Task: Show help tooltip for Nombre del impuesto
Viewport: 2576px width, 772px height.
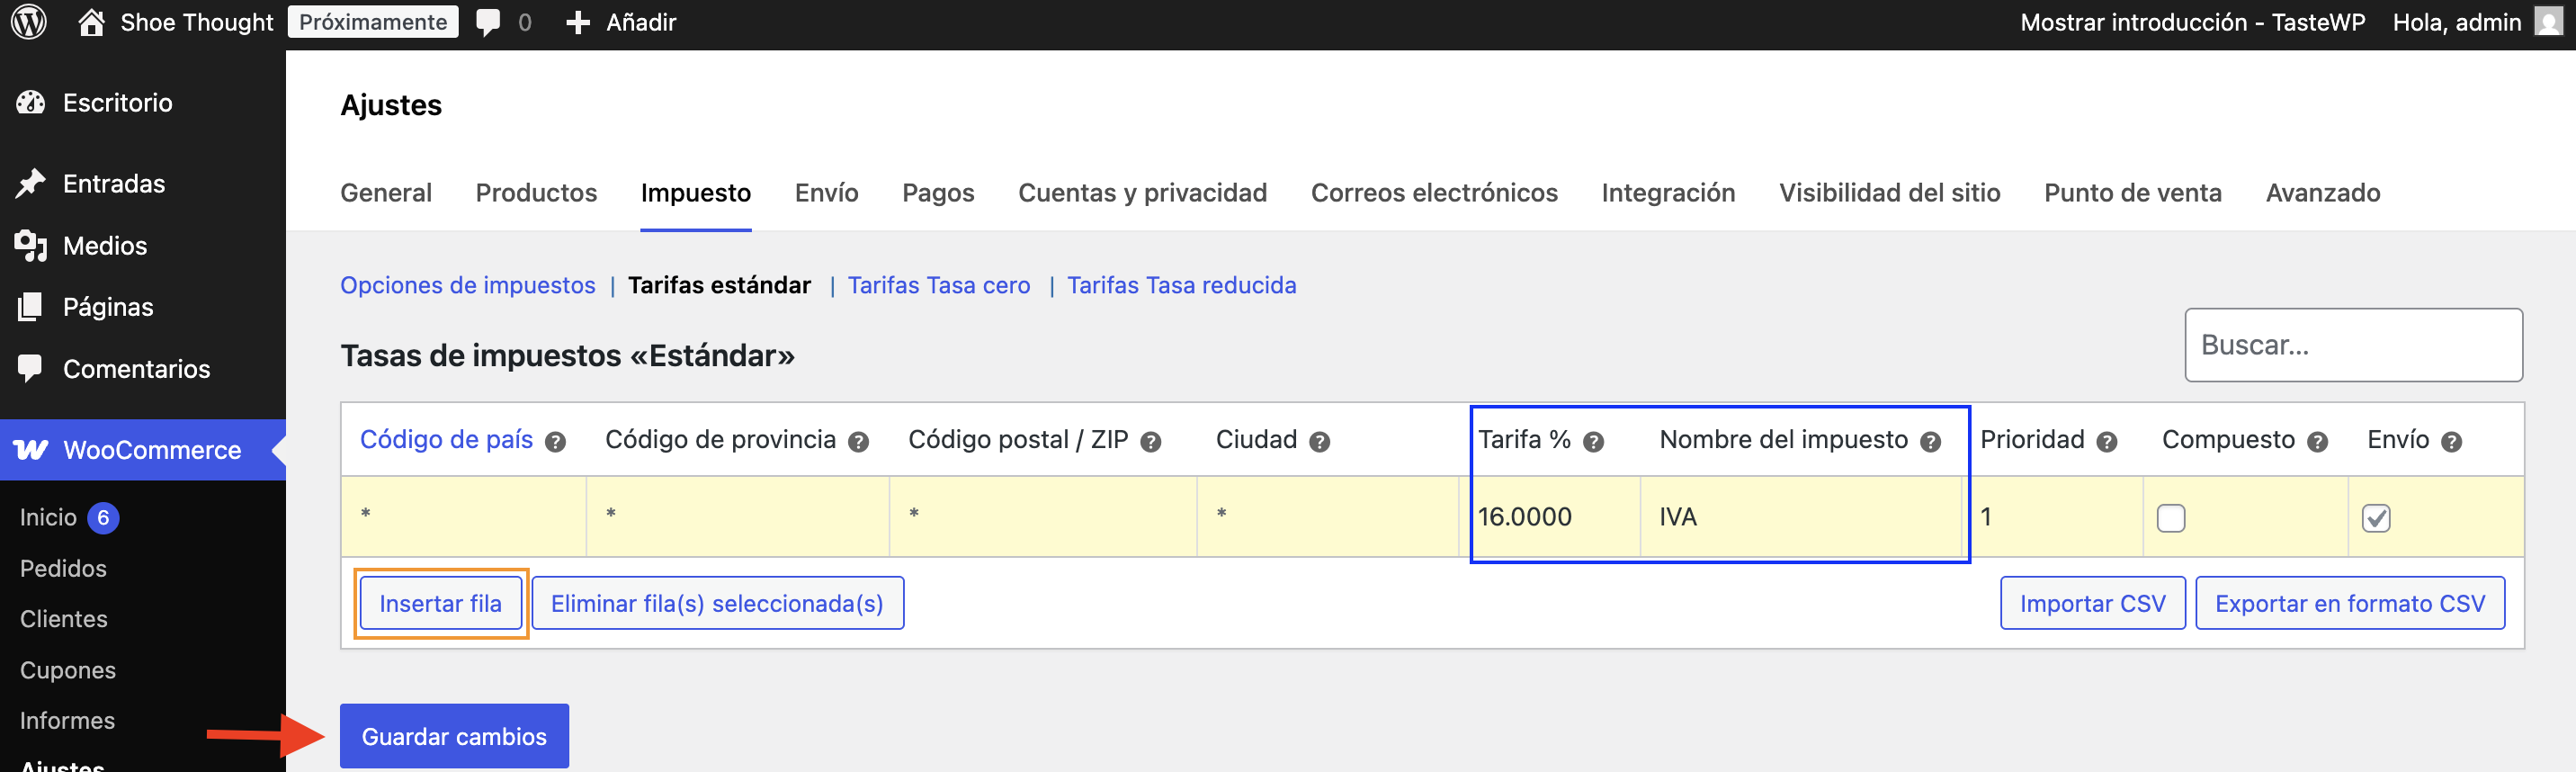Action: click(x=1931, y=441)
